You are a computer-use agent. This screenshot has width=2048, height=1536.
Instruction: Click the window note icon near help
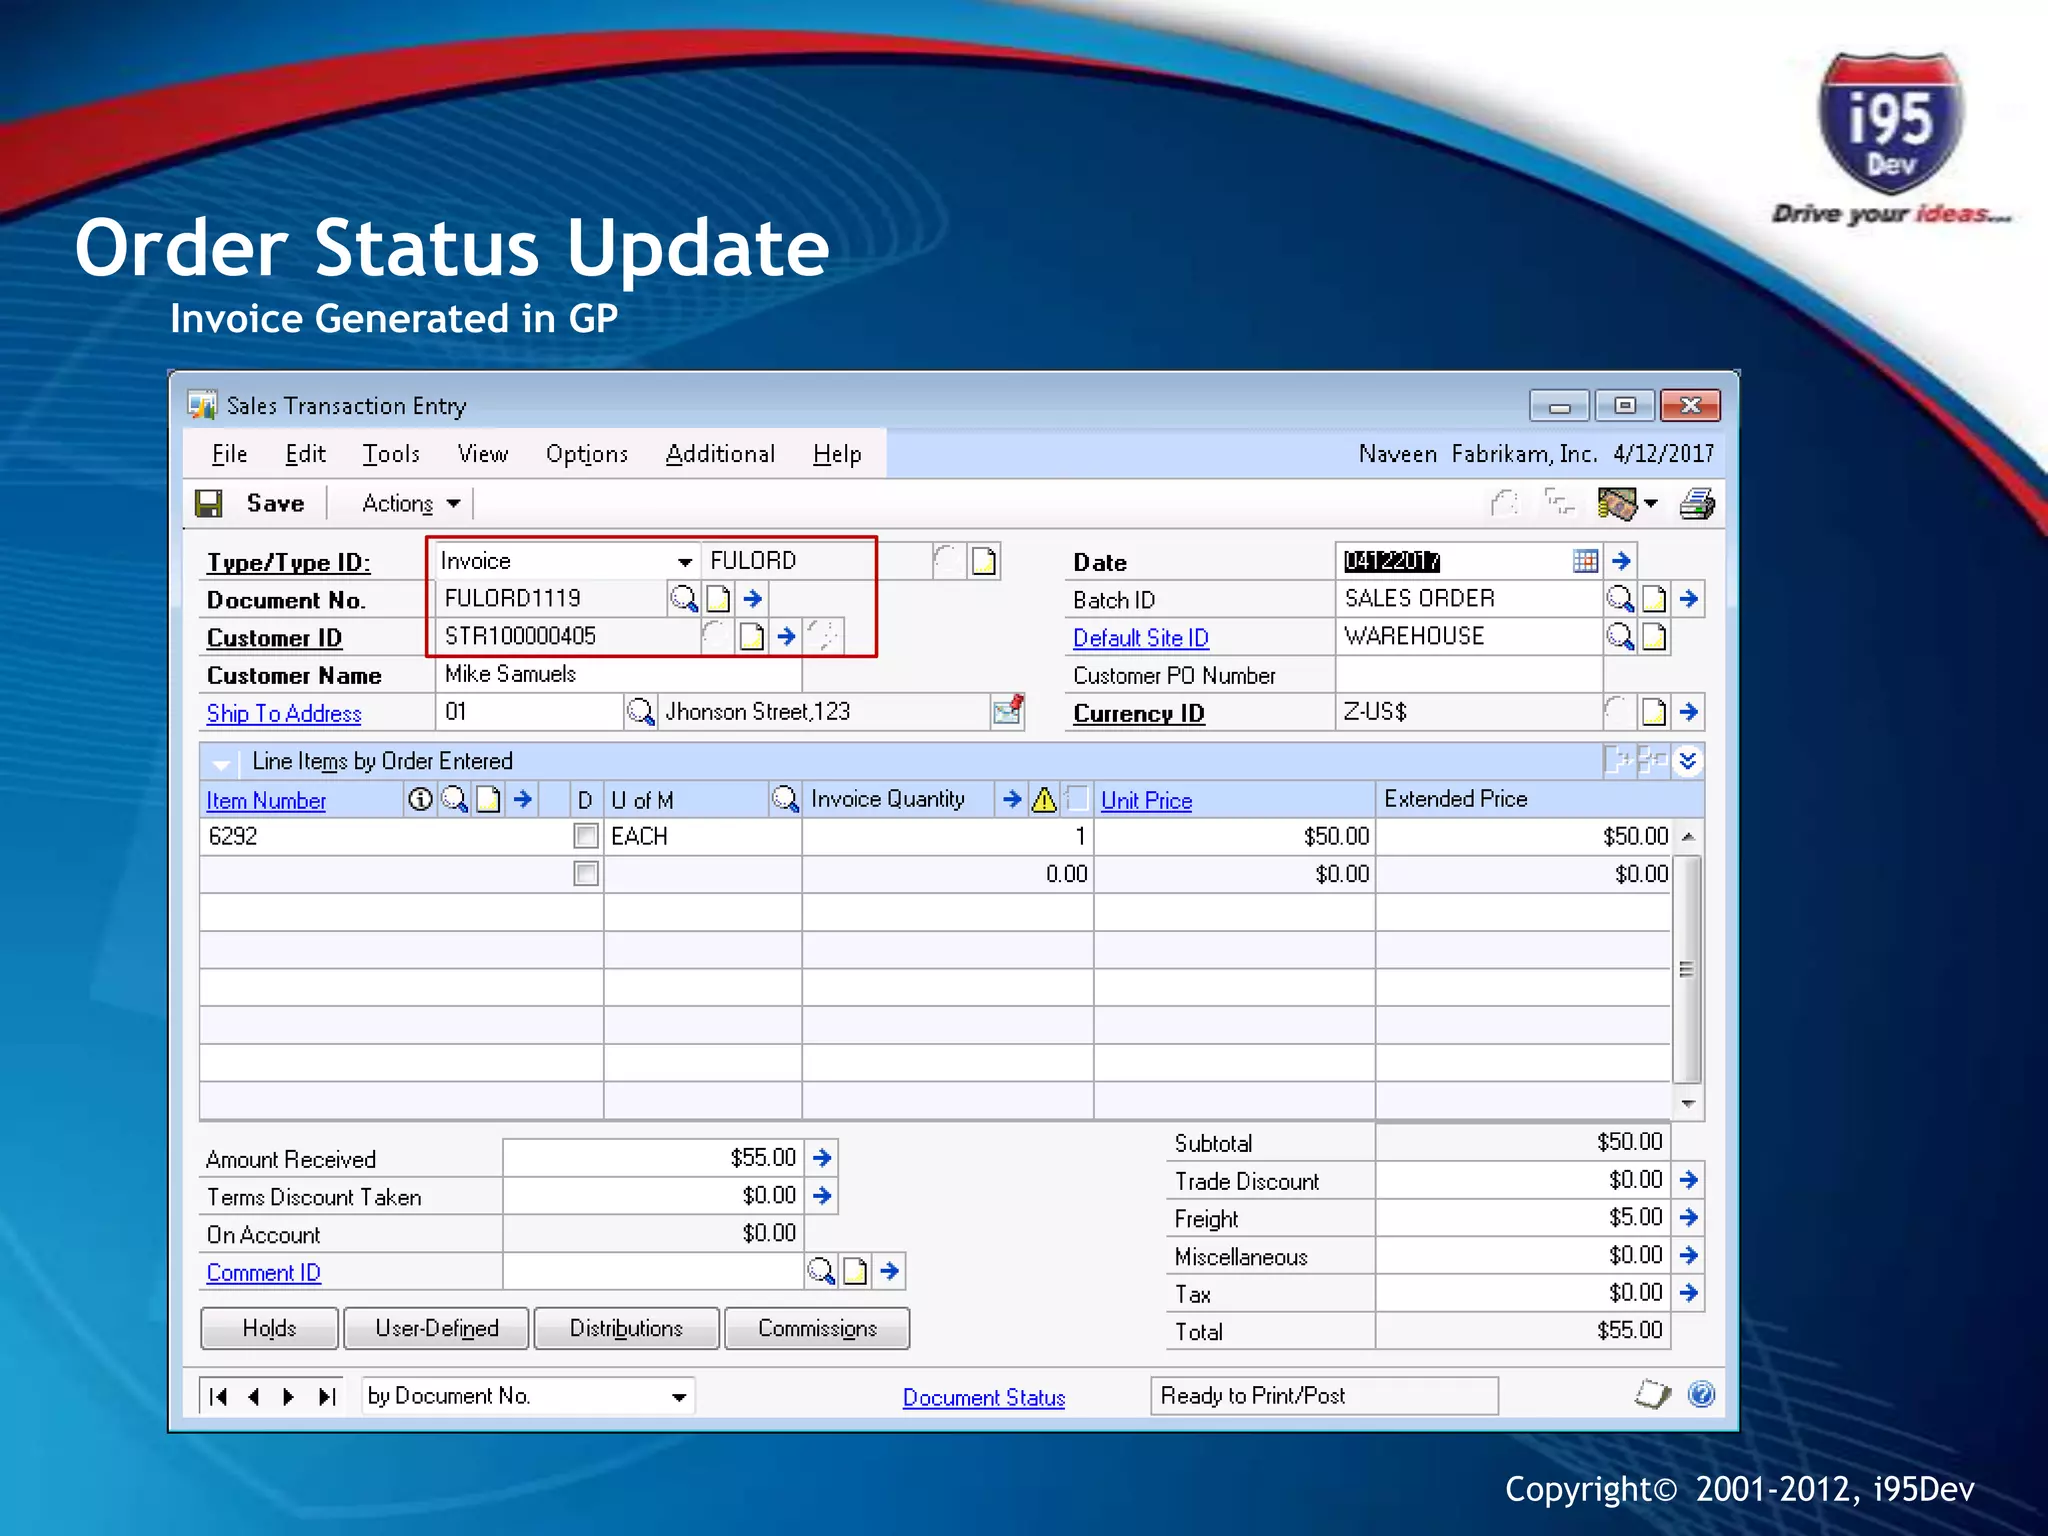pos(1653,1394)
